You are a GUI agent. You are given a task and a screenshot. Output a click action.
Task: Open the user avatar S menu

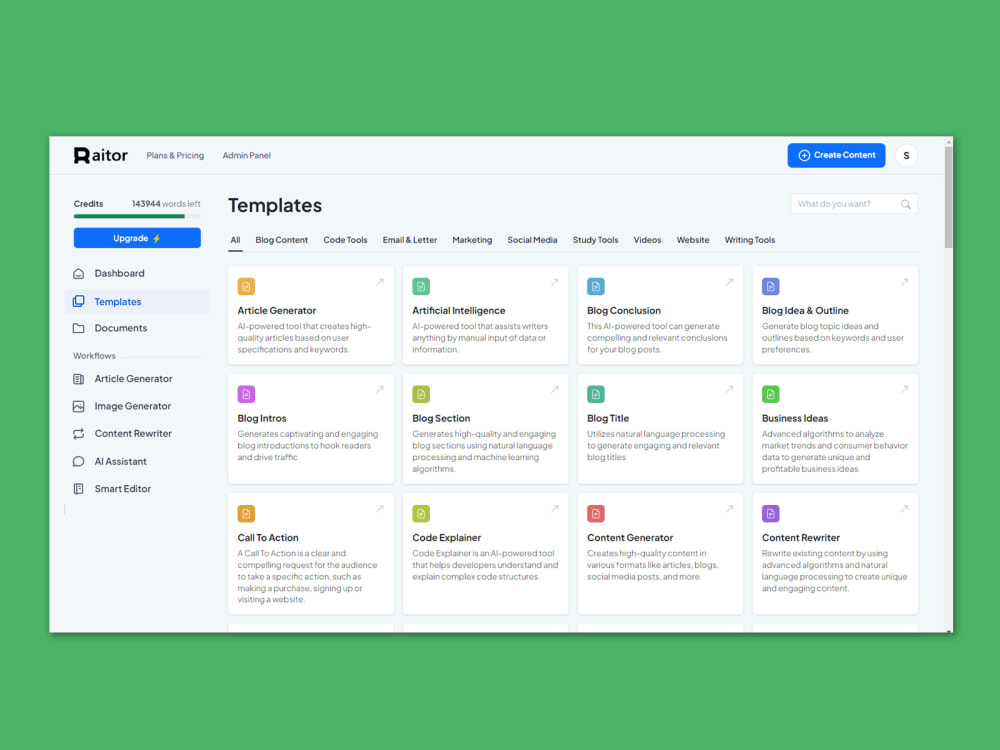point(906,156)
